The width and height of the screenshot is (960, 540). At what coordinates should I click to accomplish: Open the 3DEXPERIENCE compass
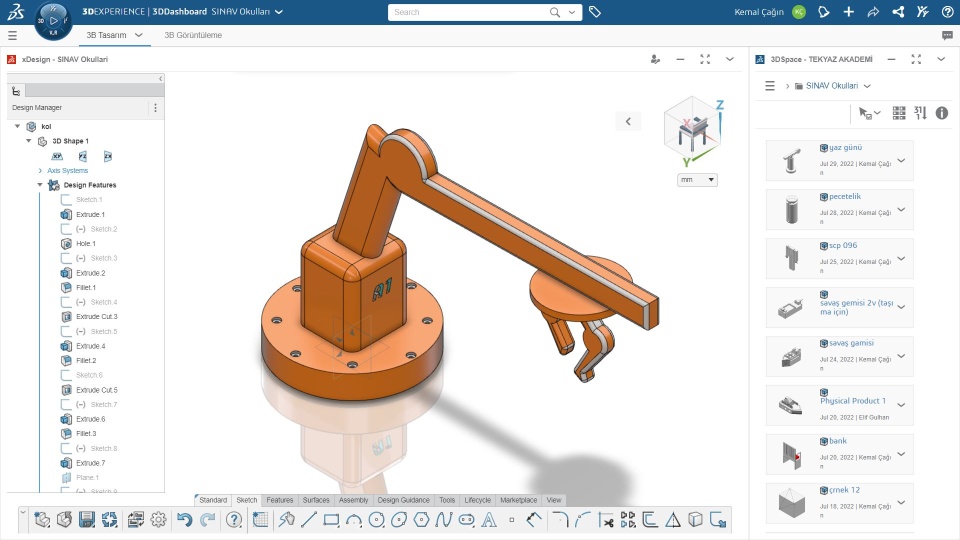click(53, 20)
